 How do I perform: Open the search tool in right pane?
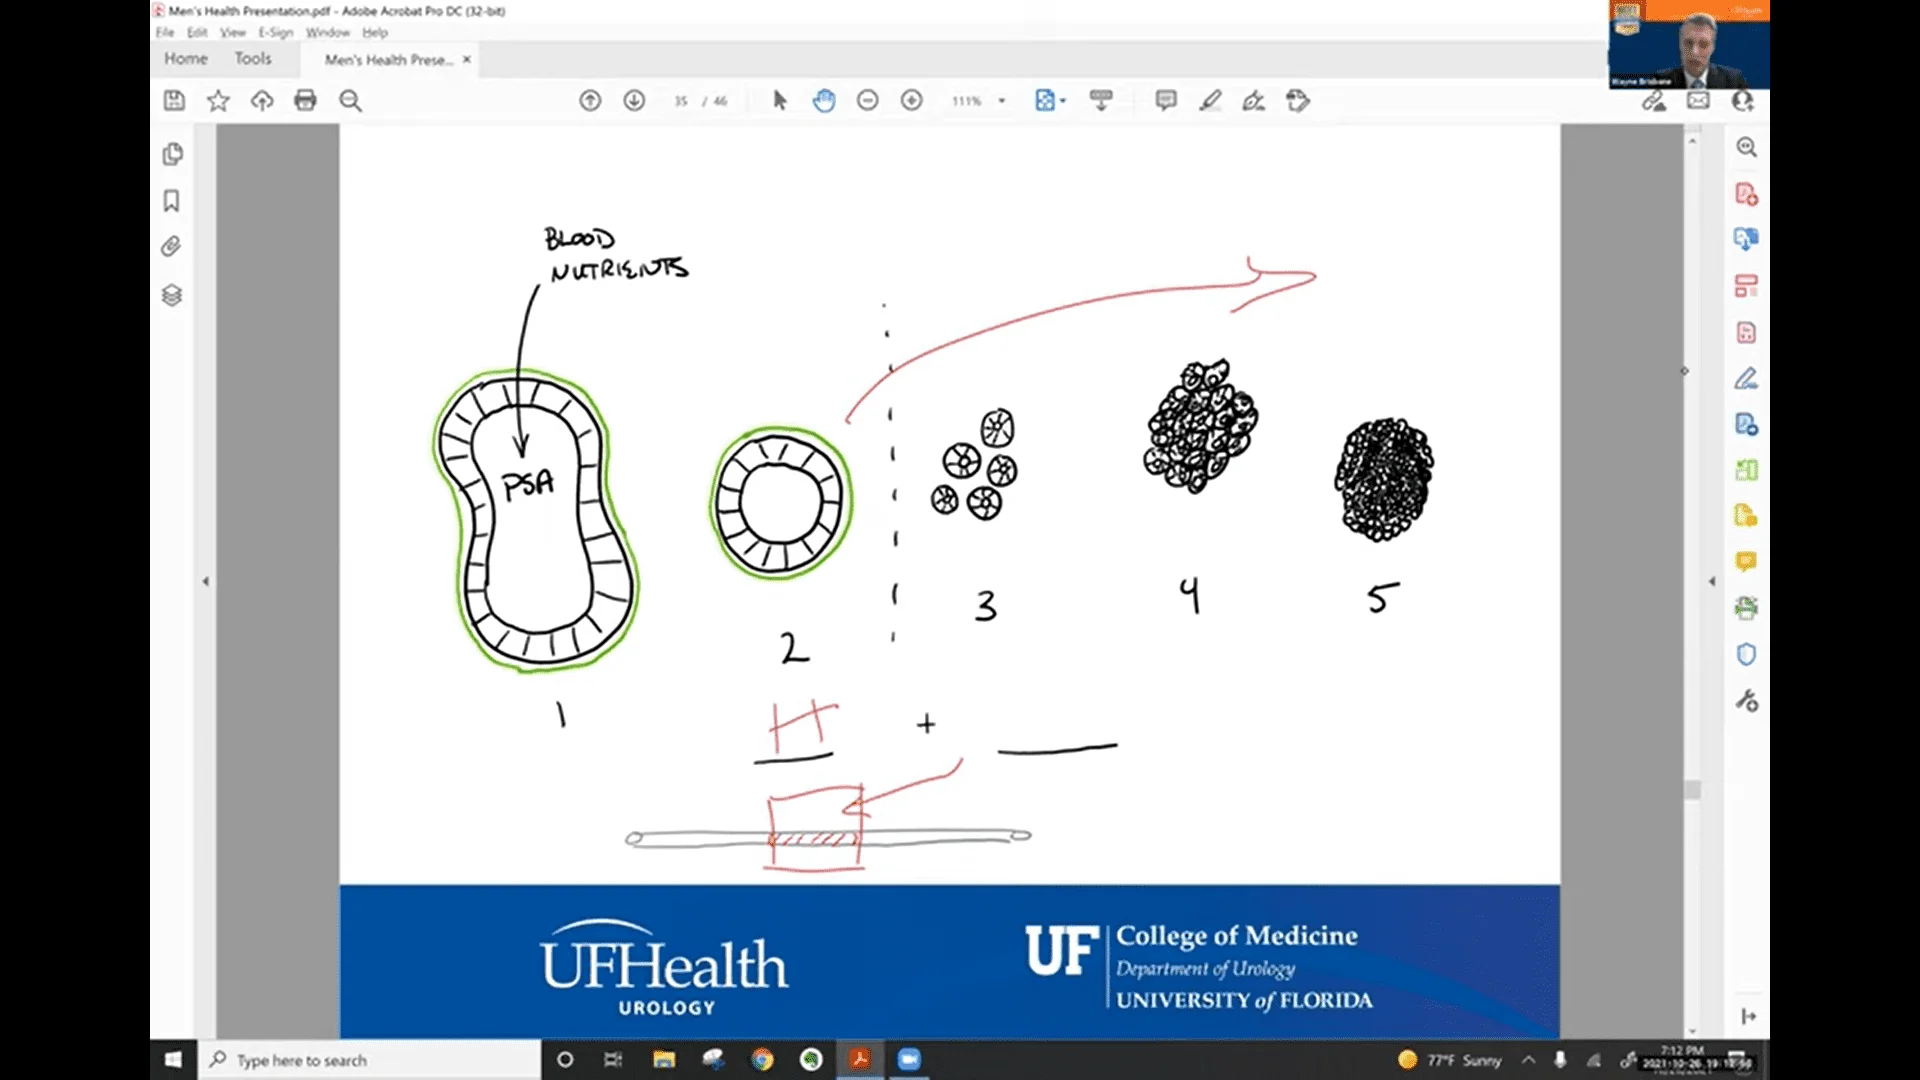click(1746, 147)
